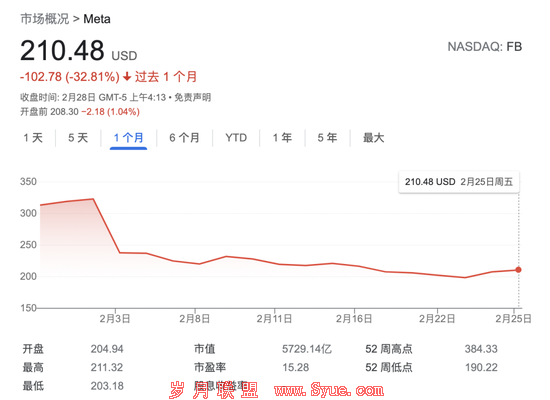Click the 过去 1 个月 period label
This screenshot has width=550, height=400.
[166, 77]
